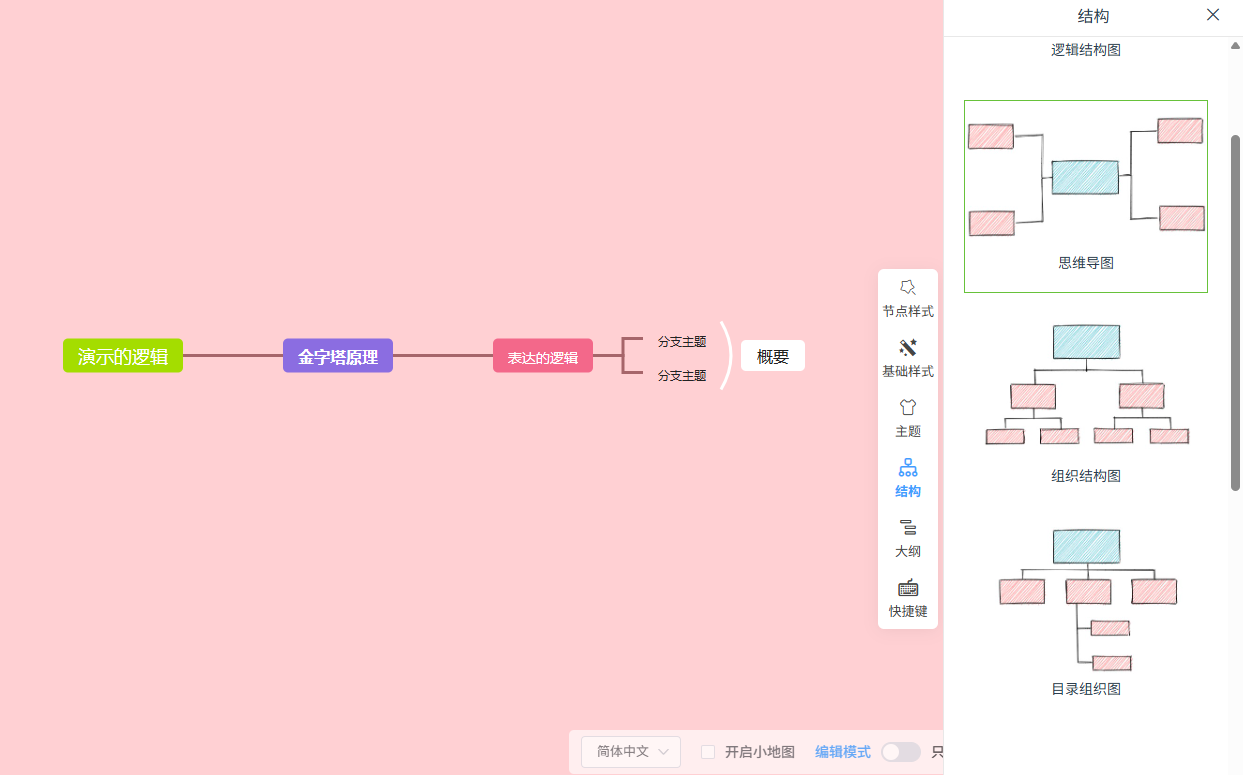Select the upper 分支主题 branch node
Image resolution: width=1243 pixels, height=775 pixels.
[x=682, y=341]
